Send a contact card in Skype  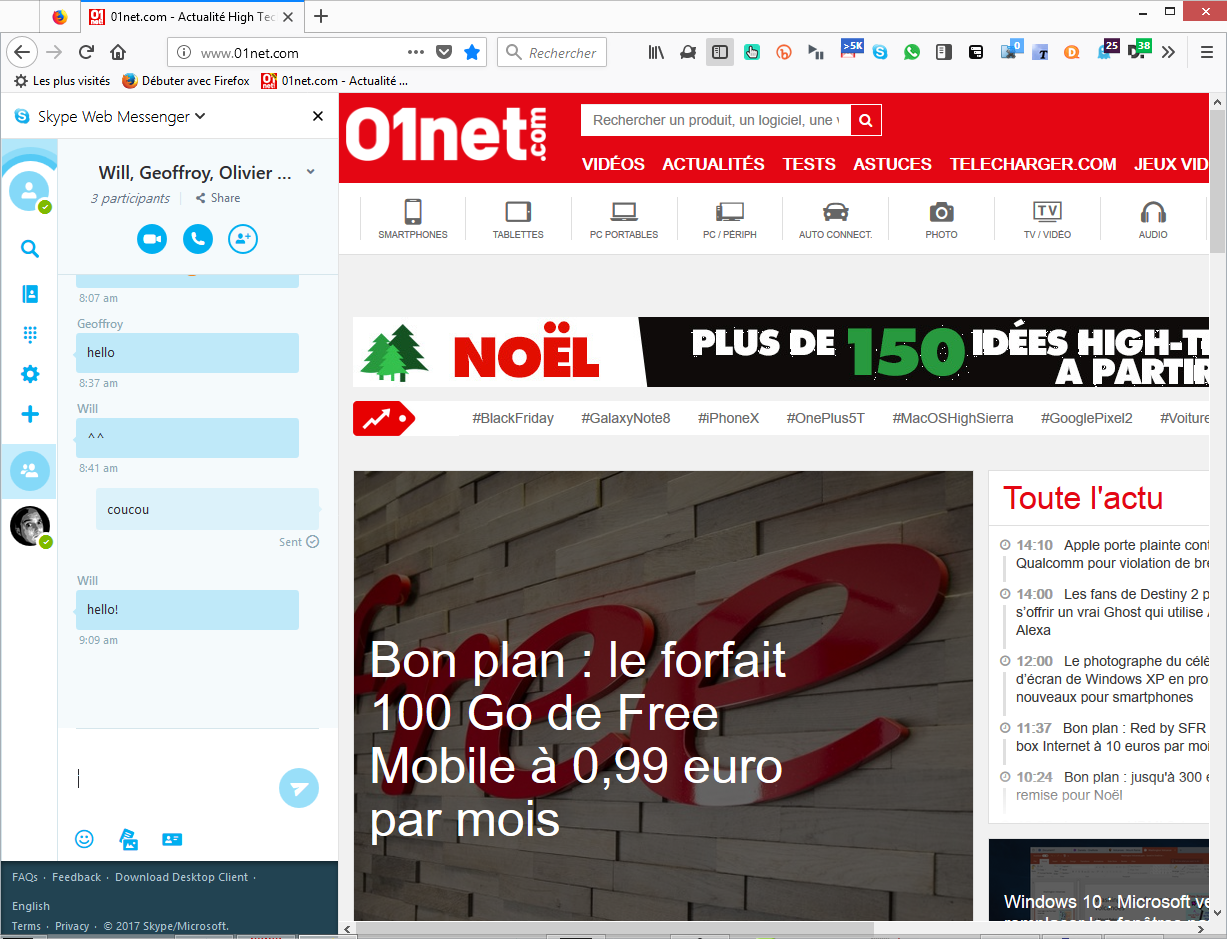point(172,839)
